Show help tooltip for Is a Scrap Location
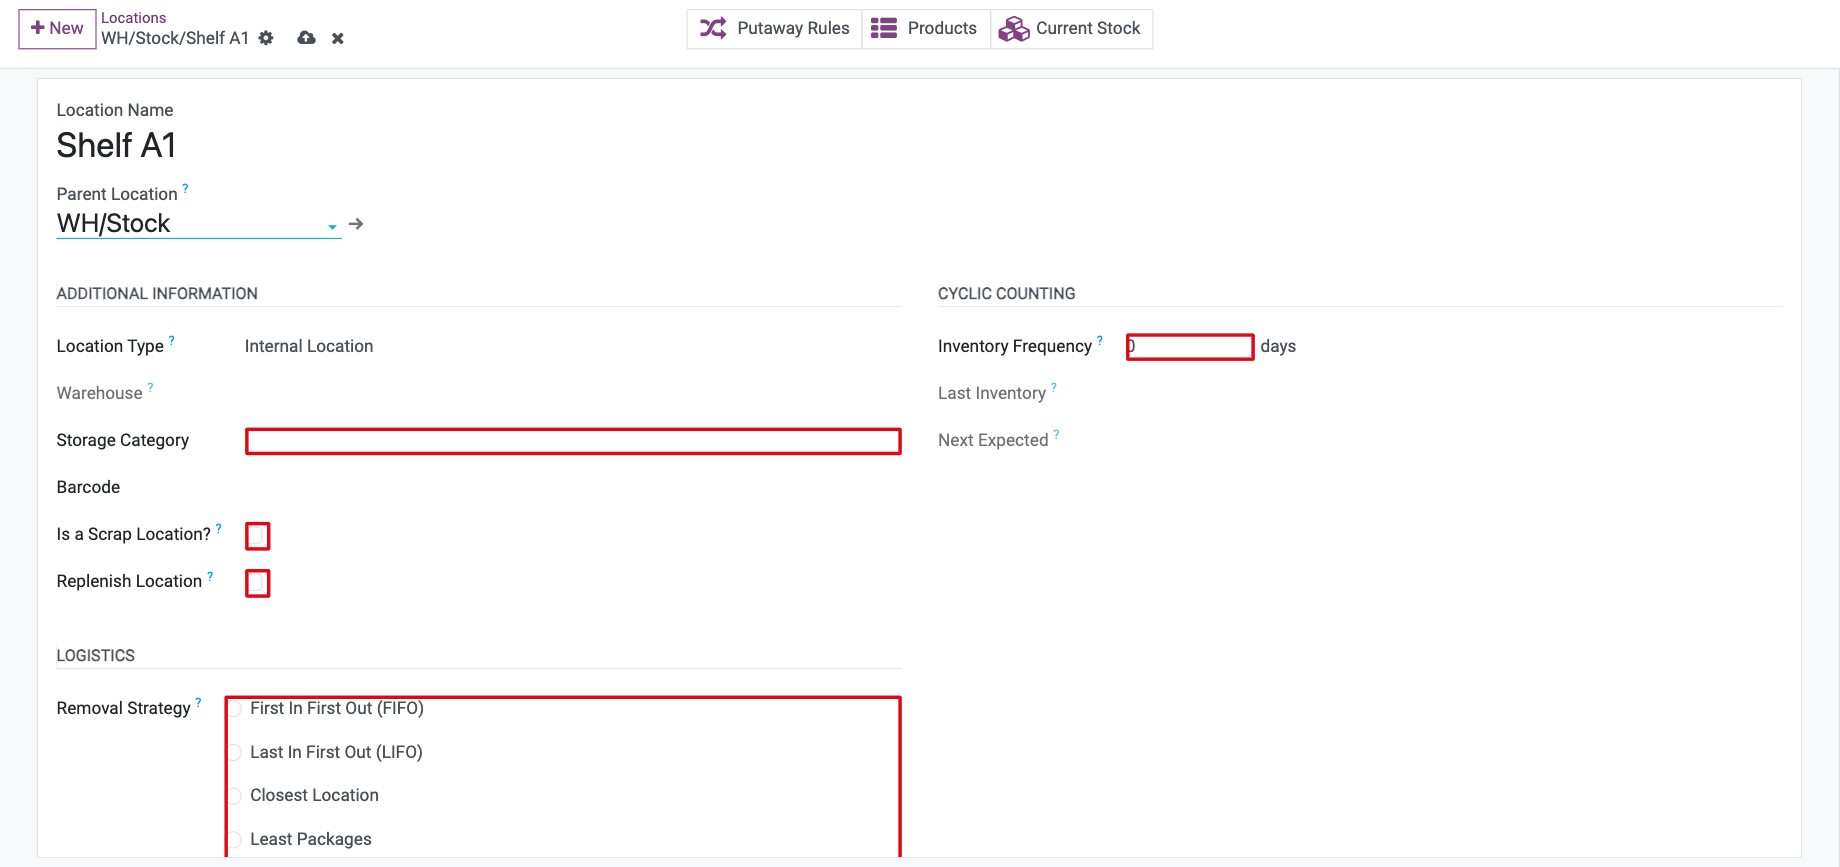Image resolution: width=1840 pixels, height=867 pixels. click(x=219, y=528)
